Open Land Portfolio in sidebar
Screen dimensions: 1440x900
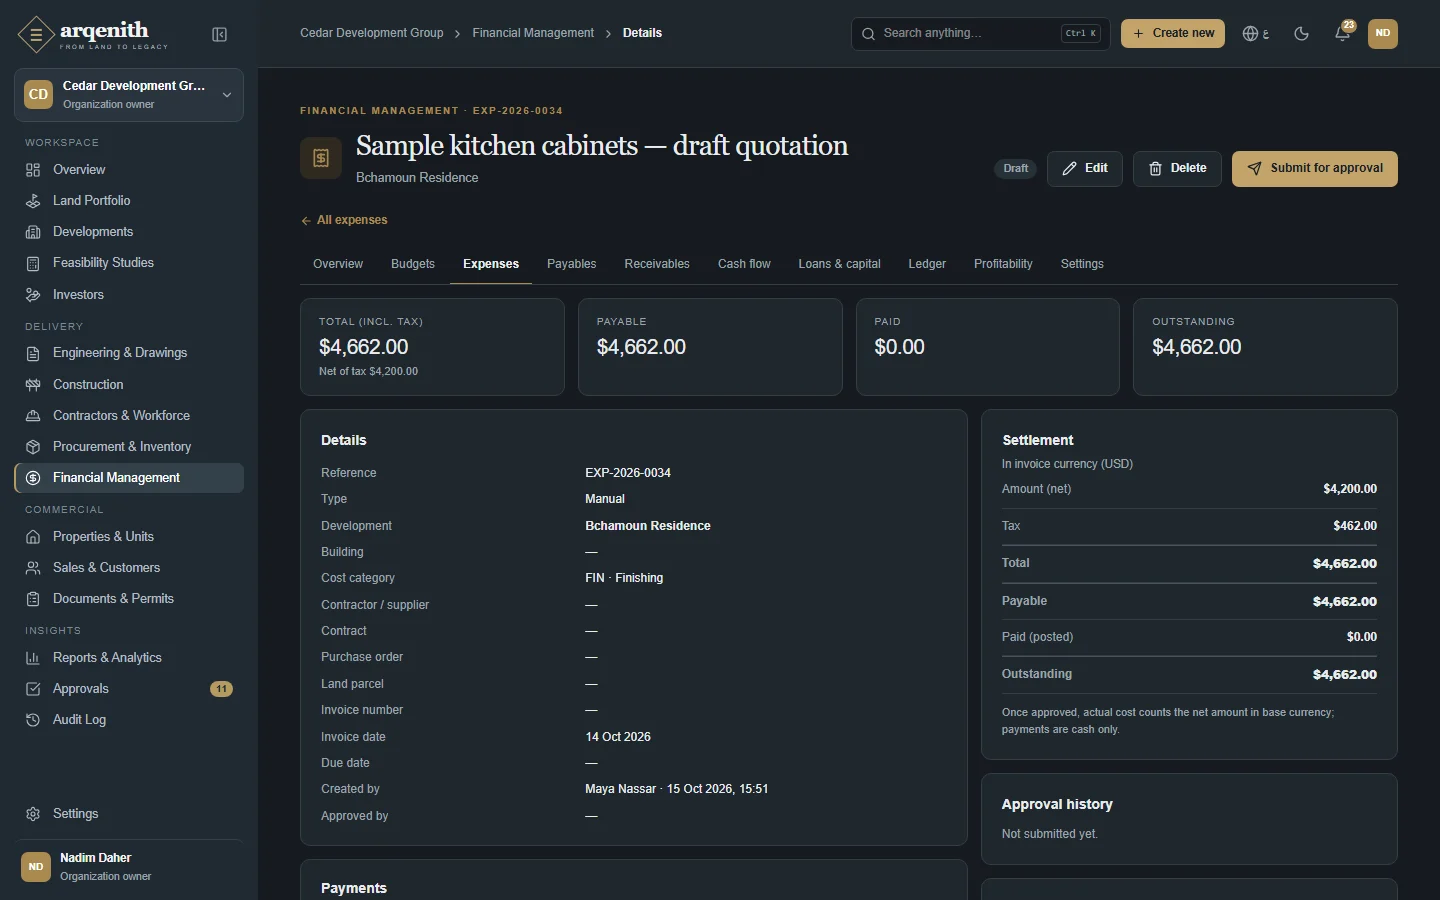(x=129, y=201)
